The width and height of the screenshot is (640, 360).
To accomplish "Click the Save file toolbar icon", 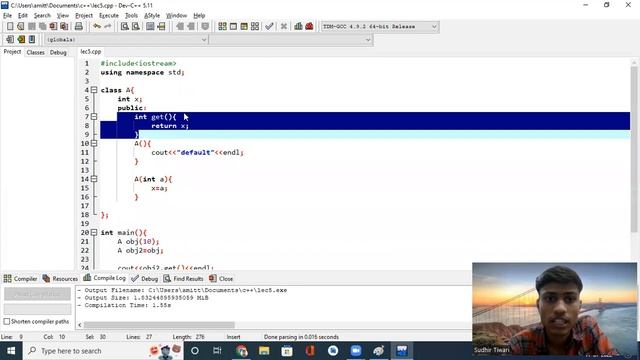I will click(x=31, y=27).
